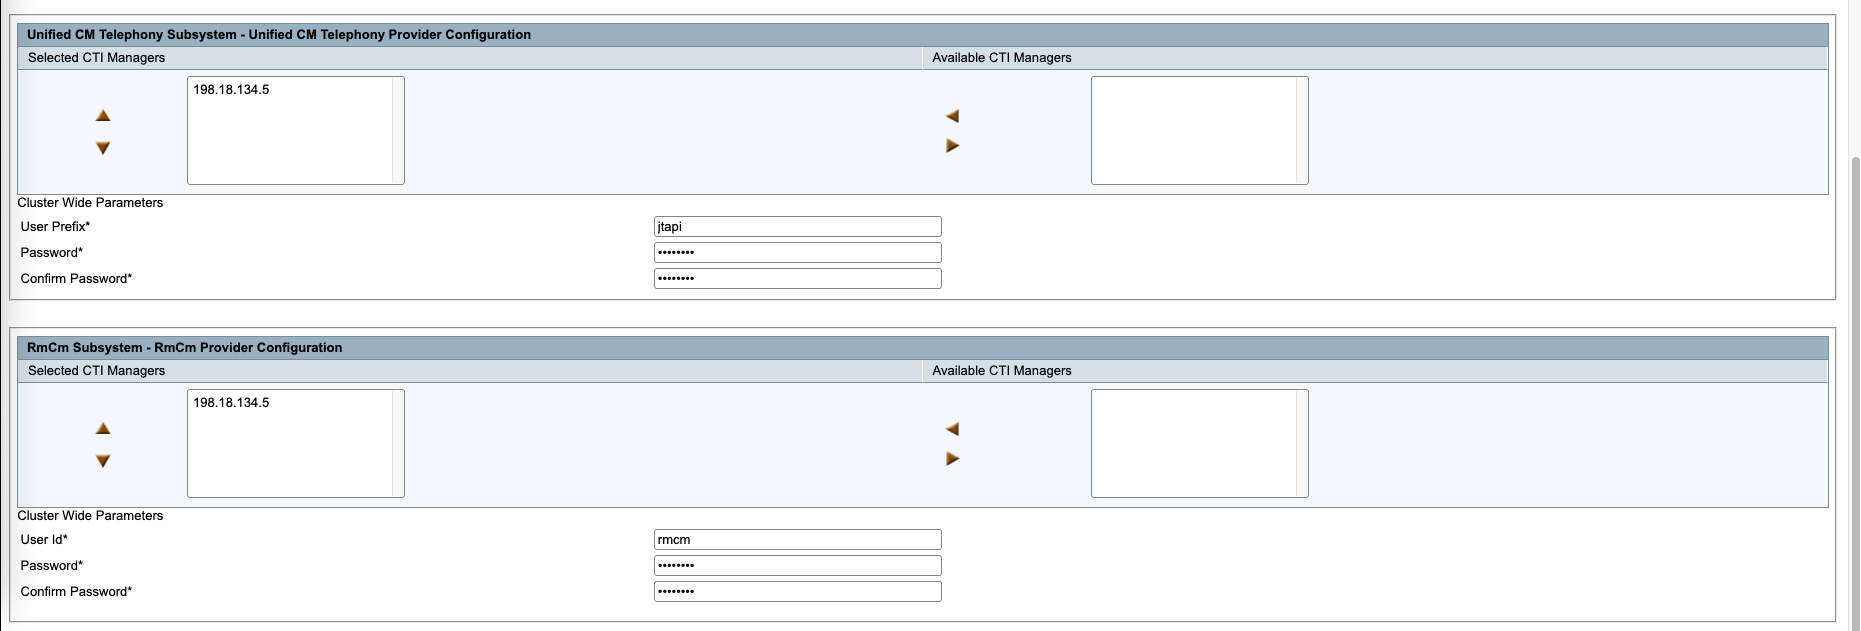Click the Telephony Password field
1861x631 pixels.
pyautogui.click(x=797, y=253)
